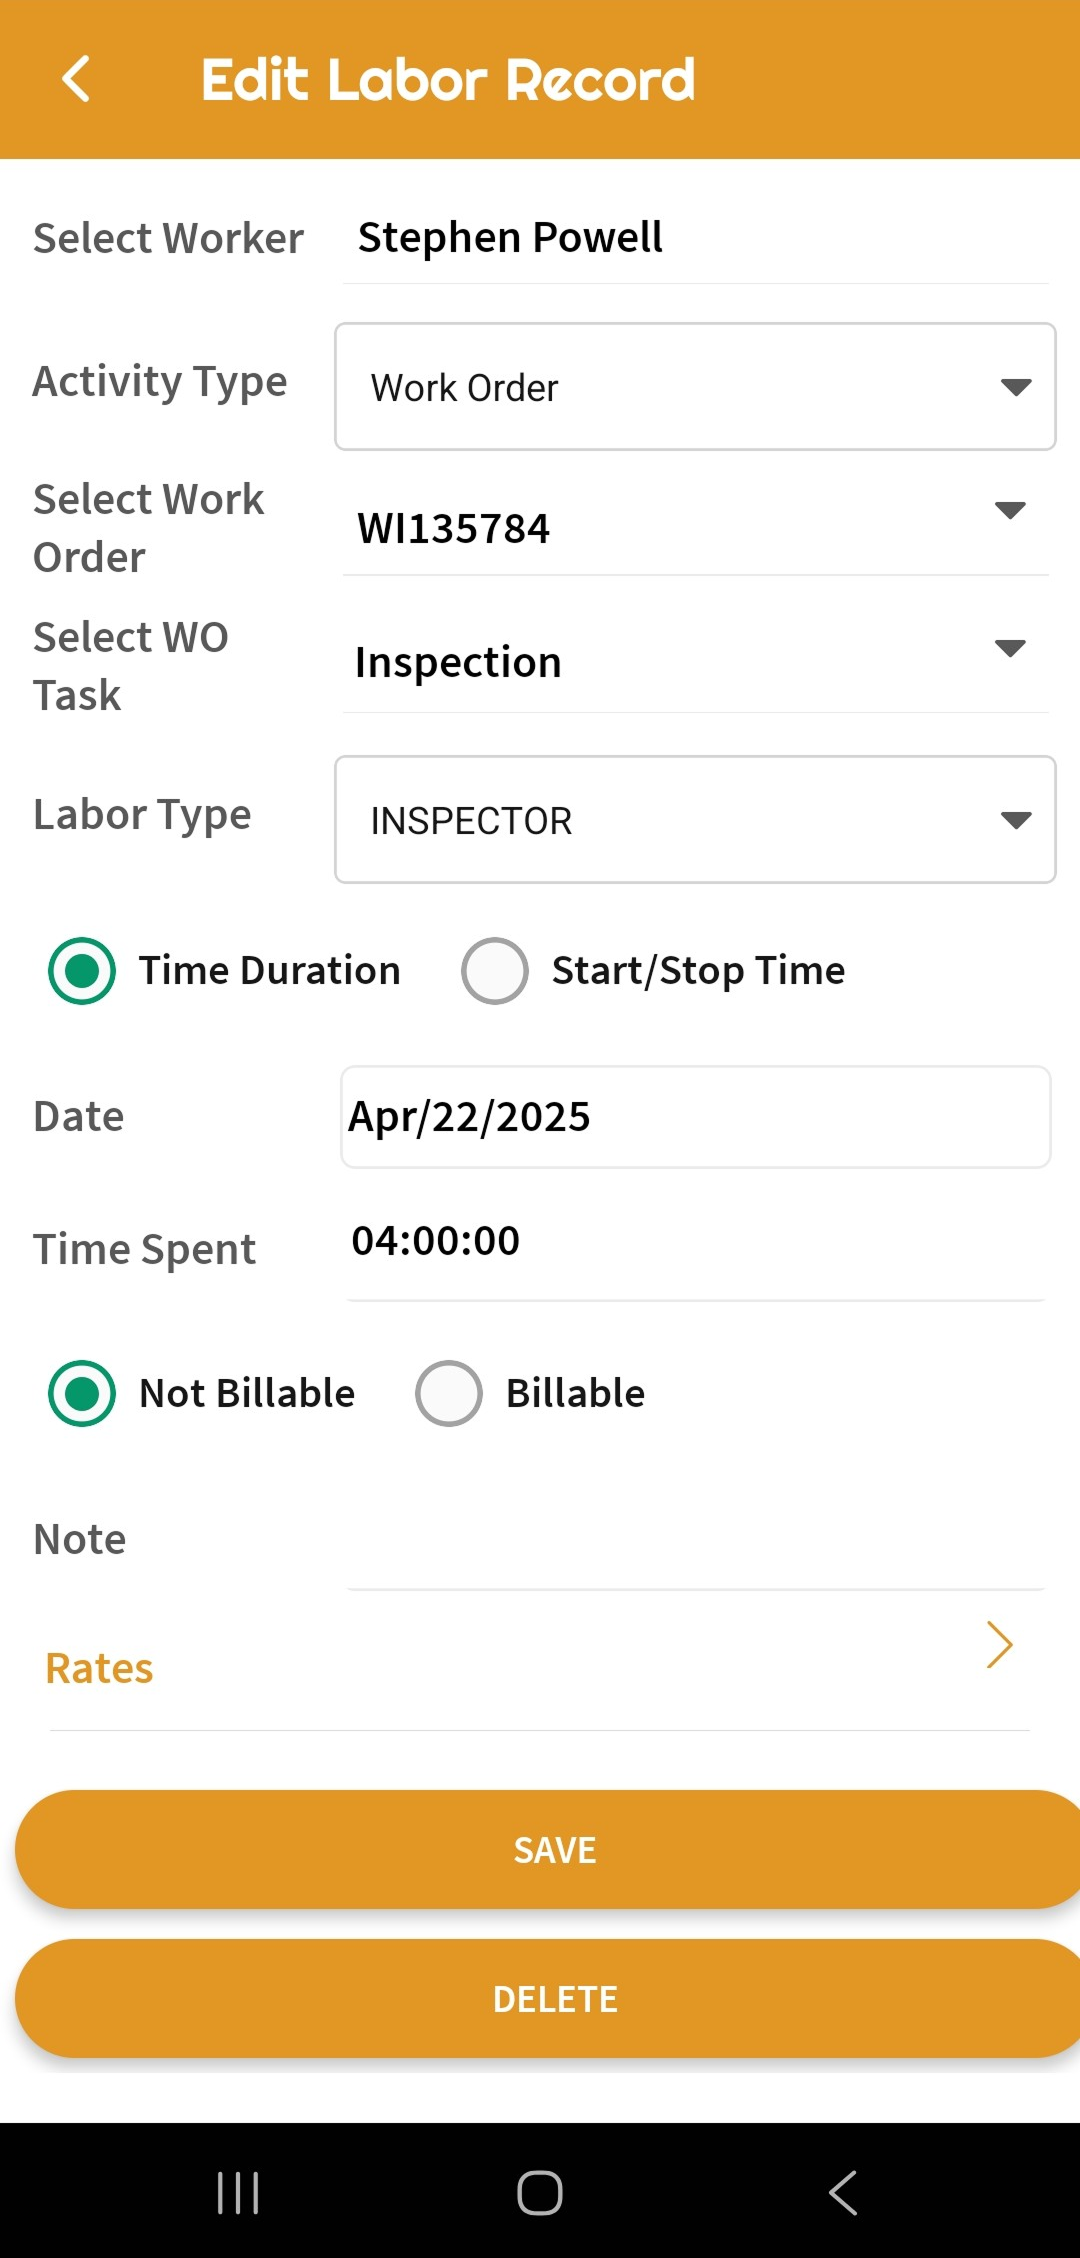Image resolution: width=1080 pixels, height=2258 pixels.
Task: Tap the back arrow in the header
Action: click(76, 79)
